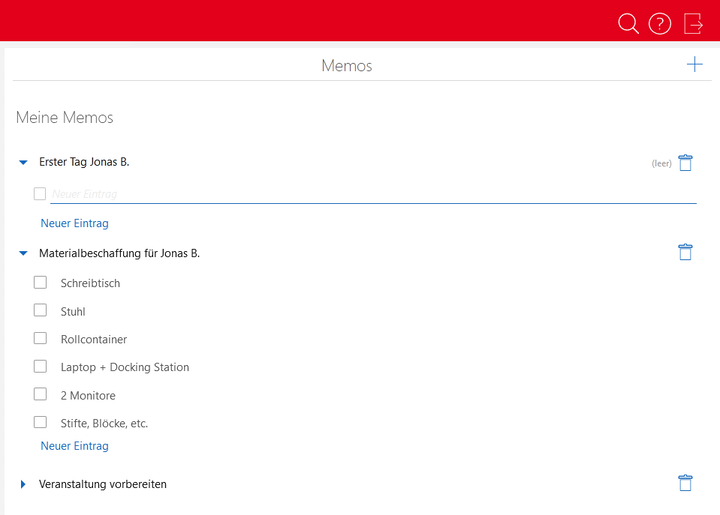Tick the Stuhl checkbox
This screenshot has height=515, width=720.
tap(41, 311)
